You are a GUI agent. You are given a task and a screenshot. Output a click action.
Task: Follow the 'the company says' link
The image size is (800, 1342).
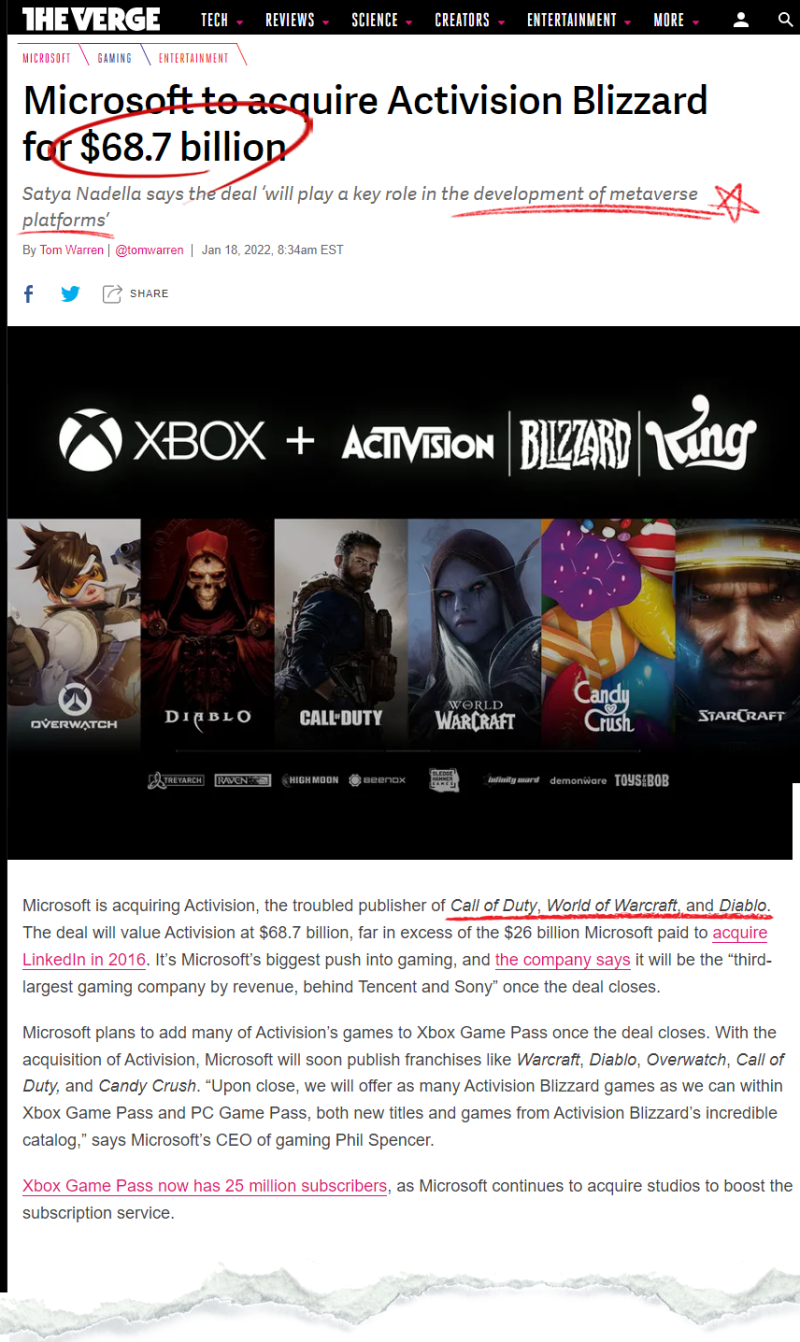pos(563,960)
